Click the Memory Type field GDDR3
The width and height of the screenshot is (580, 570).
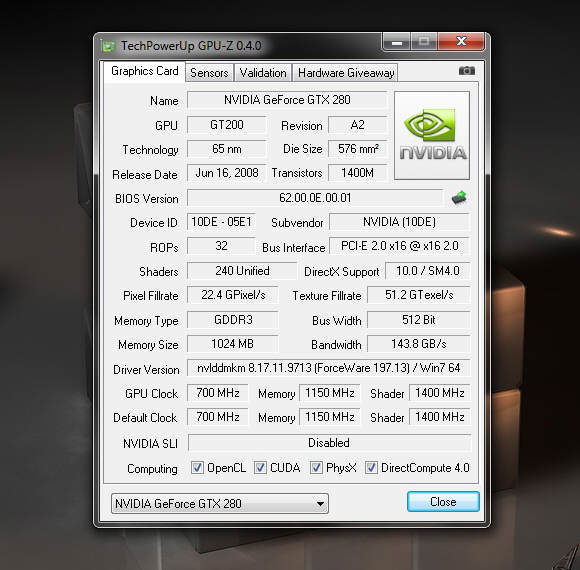233,320
